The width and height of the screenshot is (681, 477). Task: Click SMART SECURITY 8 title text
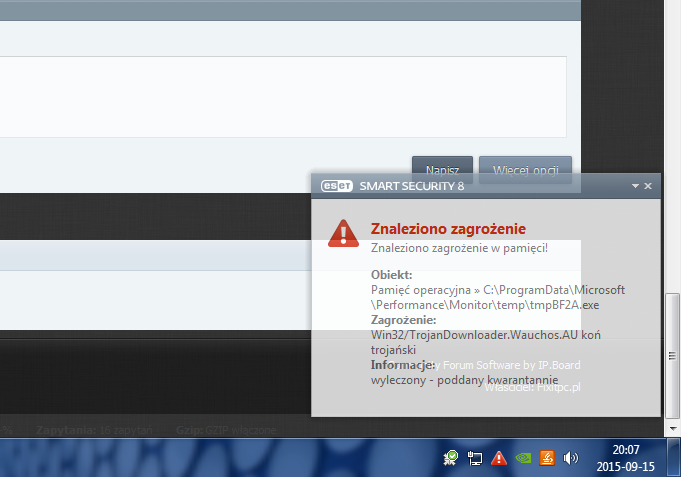pos(412,186)
